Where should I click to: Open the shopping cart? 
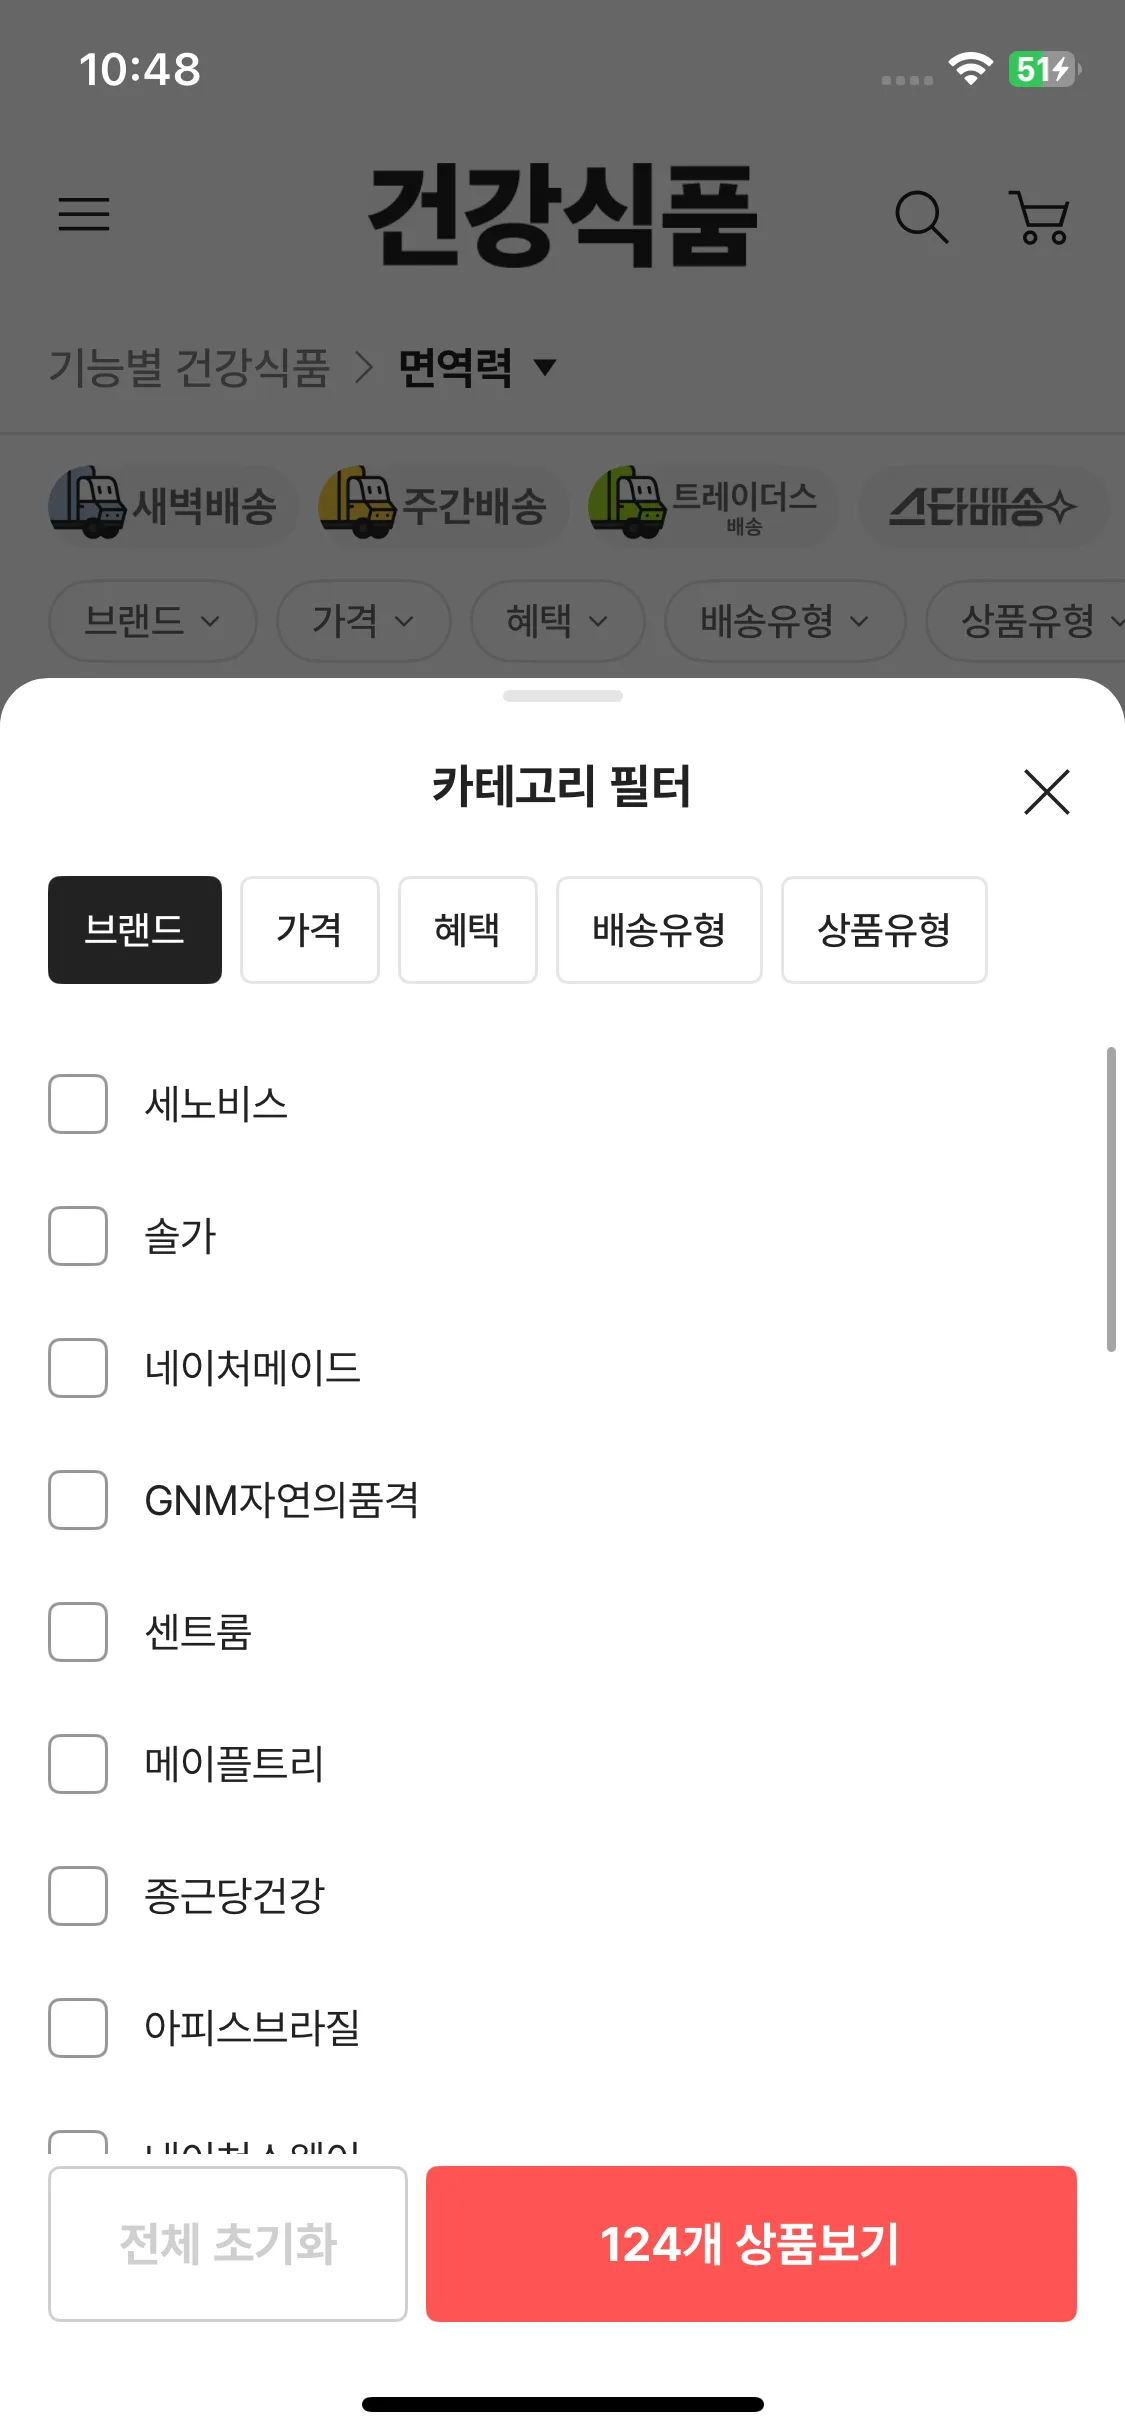[x=1041, y=217]
